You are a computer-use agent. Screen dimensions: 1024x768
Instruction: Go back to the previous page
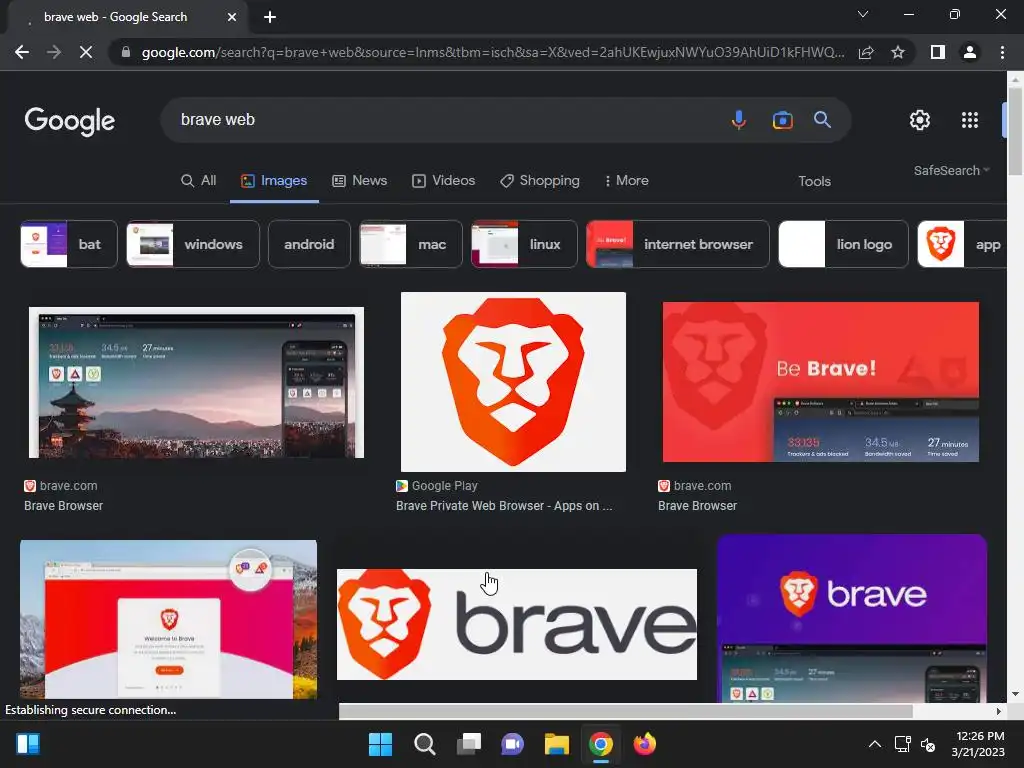click(x=22, y=52)
